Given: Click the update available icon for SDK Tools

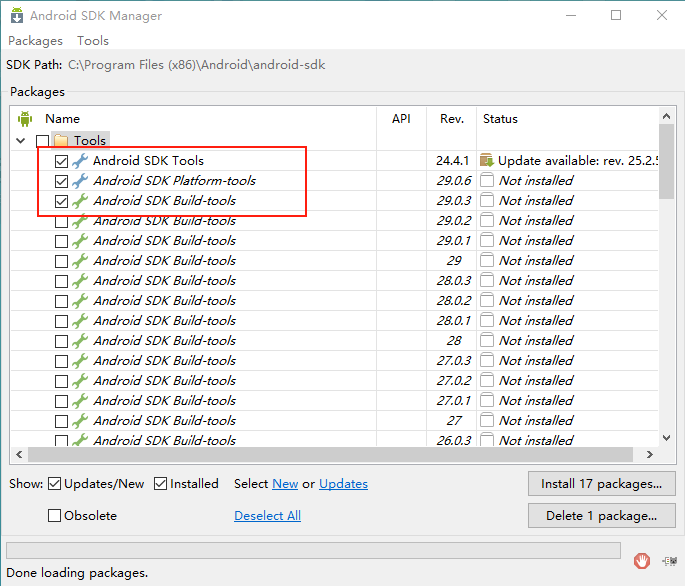Looking at the screenshot, I should [x=487, y=160].
